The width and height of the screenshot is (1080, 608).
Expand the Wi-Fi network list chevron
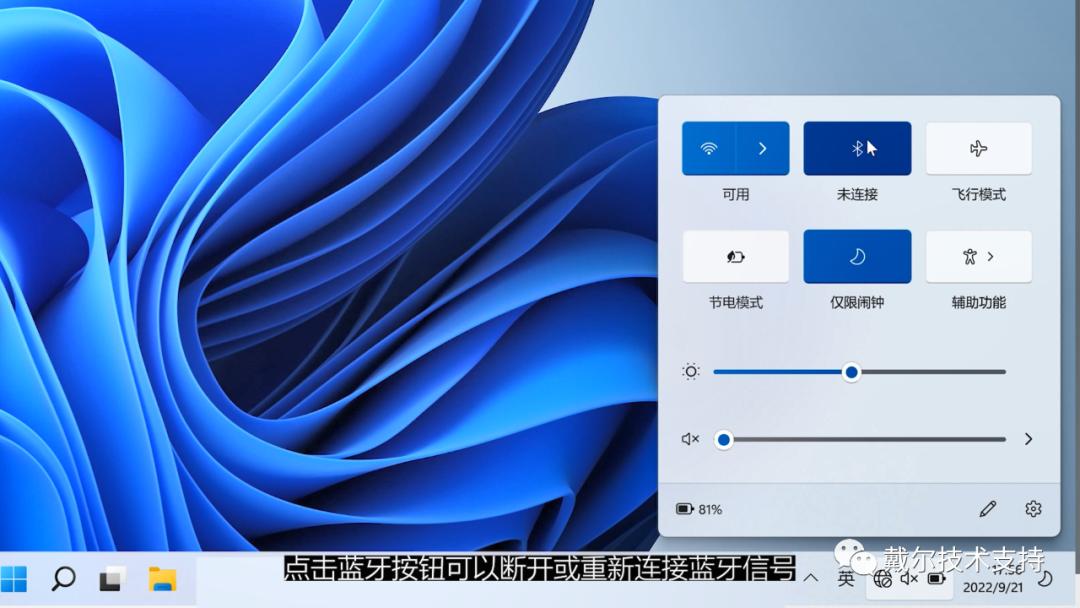pyautogui.click(x=763, y=147)
